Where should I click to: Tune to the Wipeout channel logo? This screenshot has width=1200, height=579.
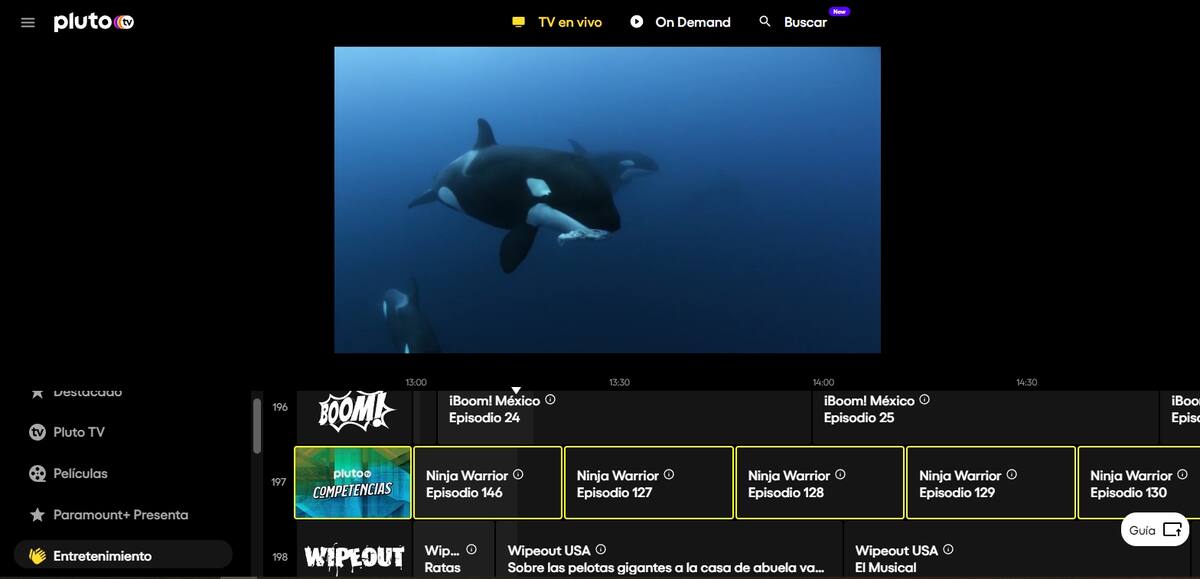pos(354,557)
